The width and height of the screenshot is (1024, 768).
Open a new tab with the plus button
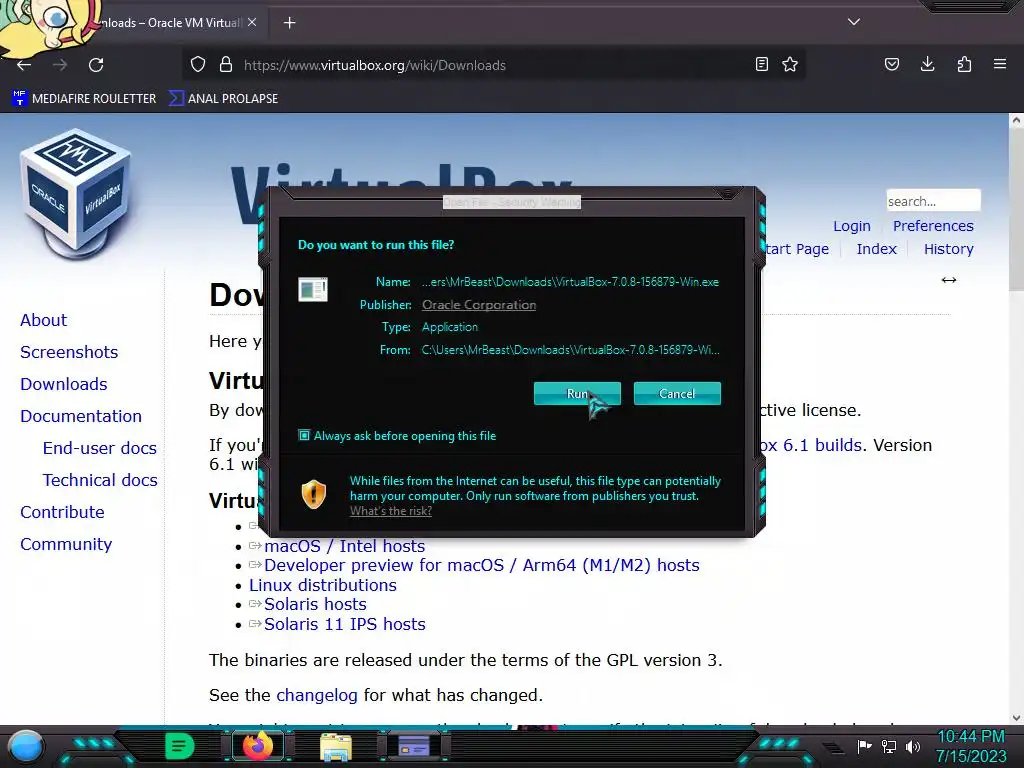[289, 23]
